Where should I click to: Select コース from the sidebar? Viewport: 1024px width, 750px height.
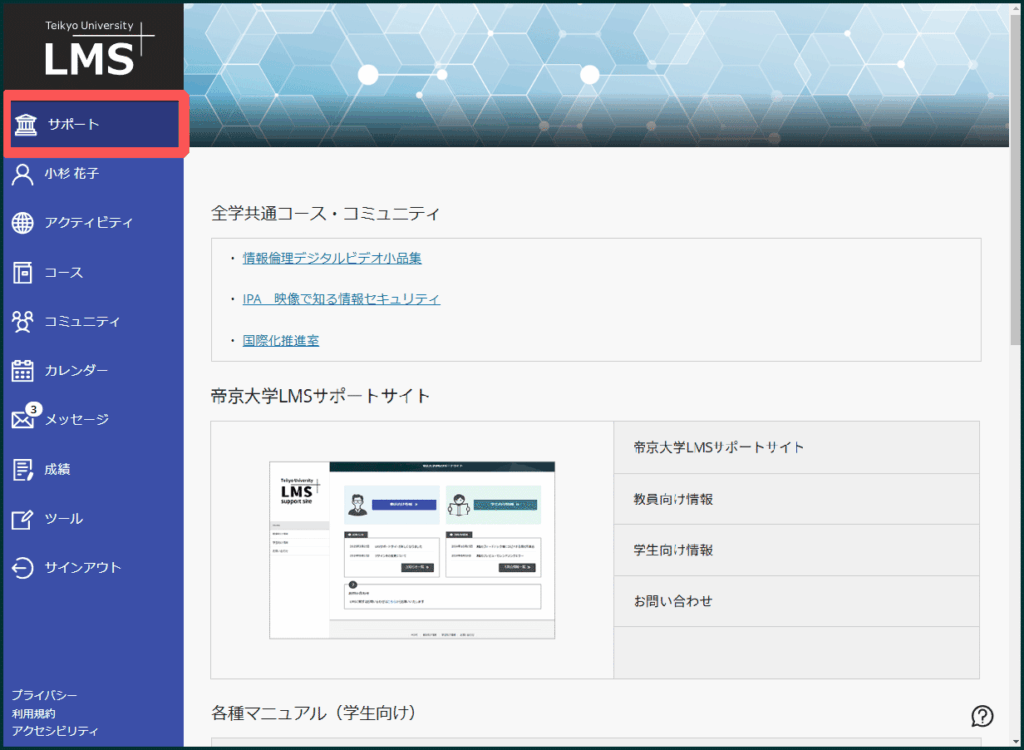click(x=93, y=272)
